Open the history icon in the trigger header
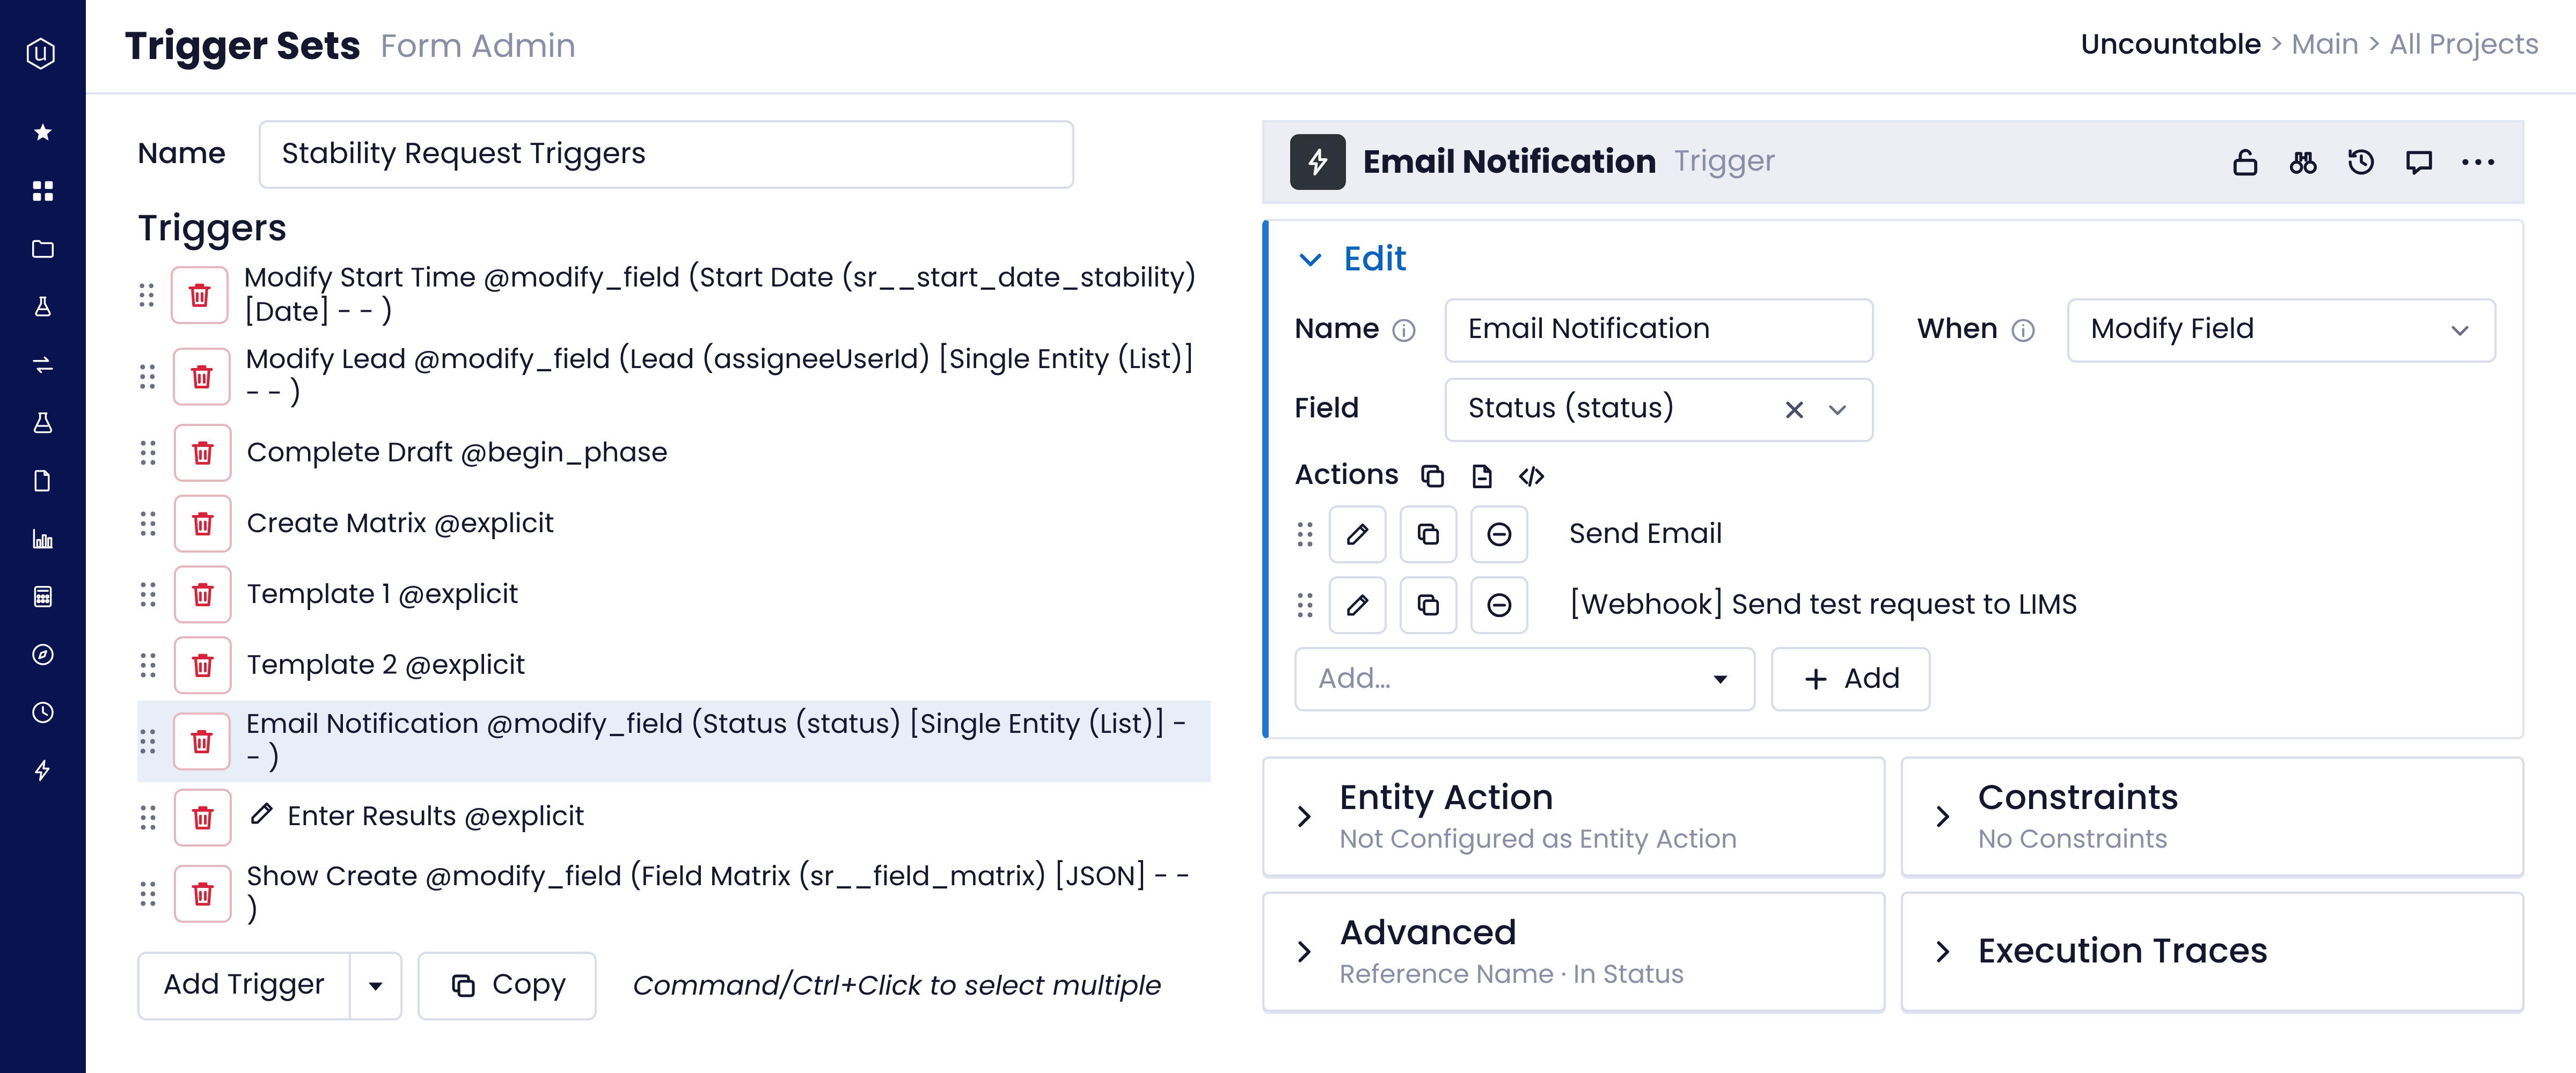This screenshot has height=1073, width=2576. pyautogui.click(x=2361, y=162)
